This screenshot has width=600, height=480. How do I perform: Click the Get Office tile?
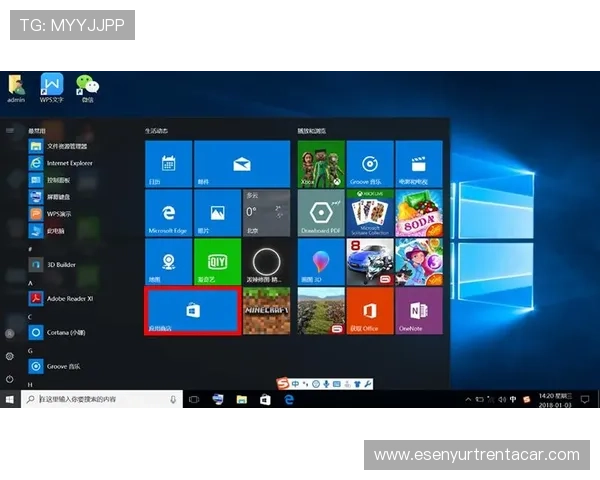pos(370,311)
